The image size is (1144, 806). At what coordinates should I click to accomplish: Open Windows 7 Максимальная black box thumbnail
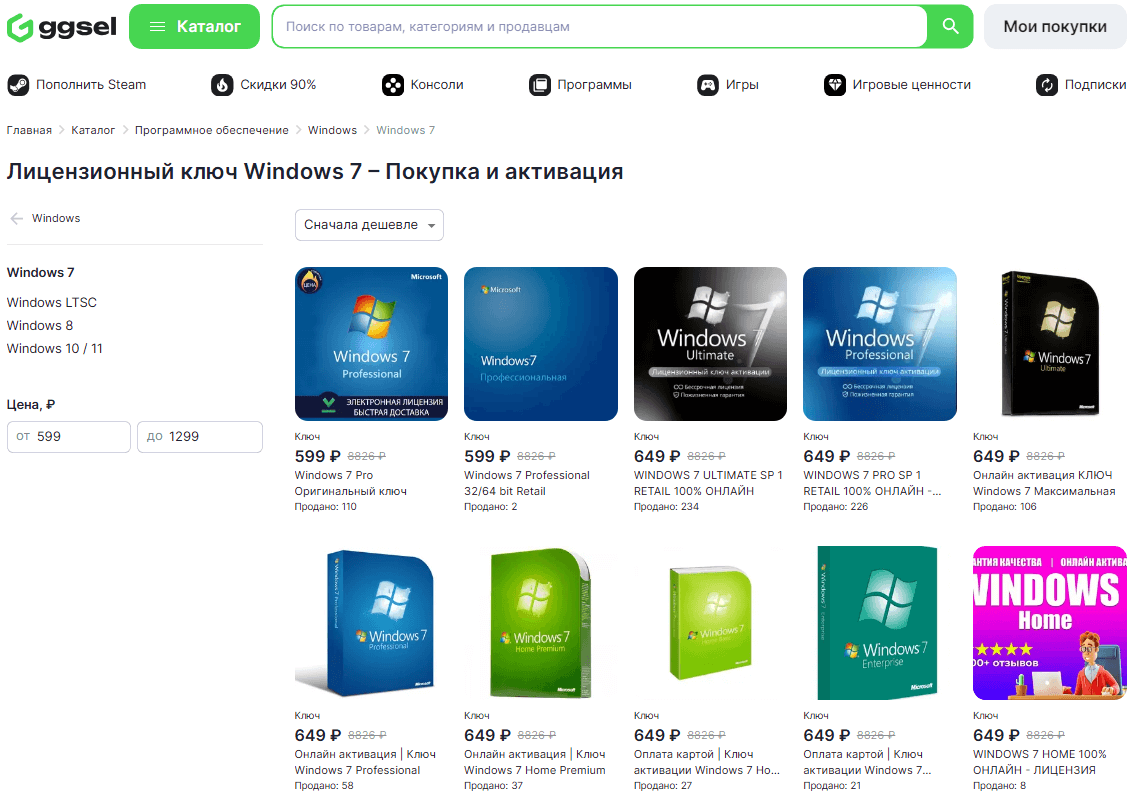click(x=1050, y=344)
